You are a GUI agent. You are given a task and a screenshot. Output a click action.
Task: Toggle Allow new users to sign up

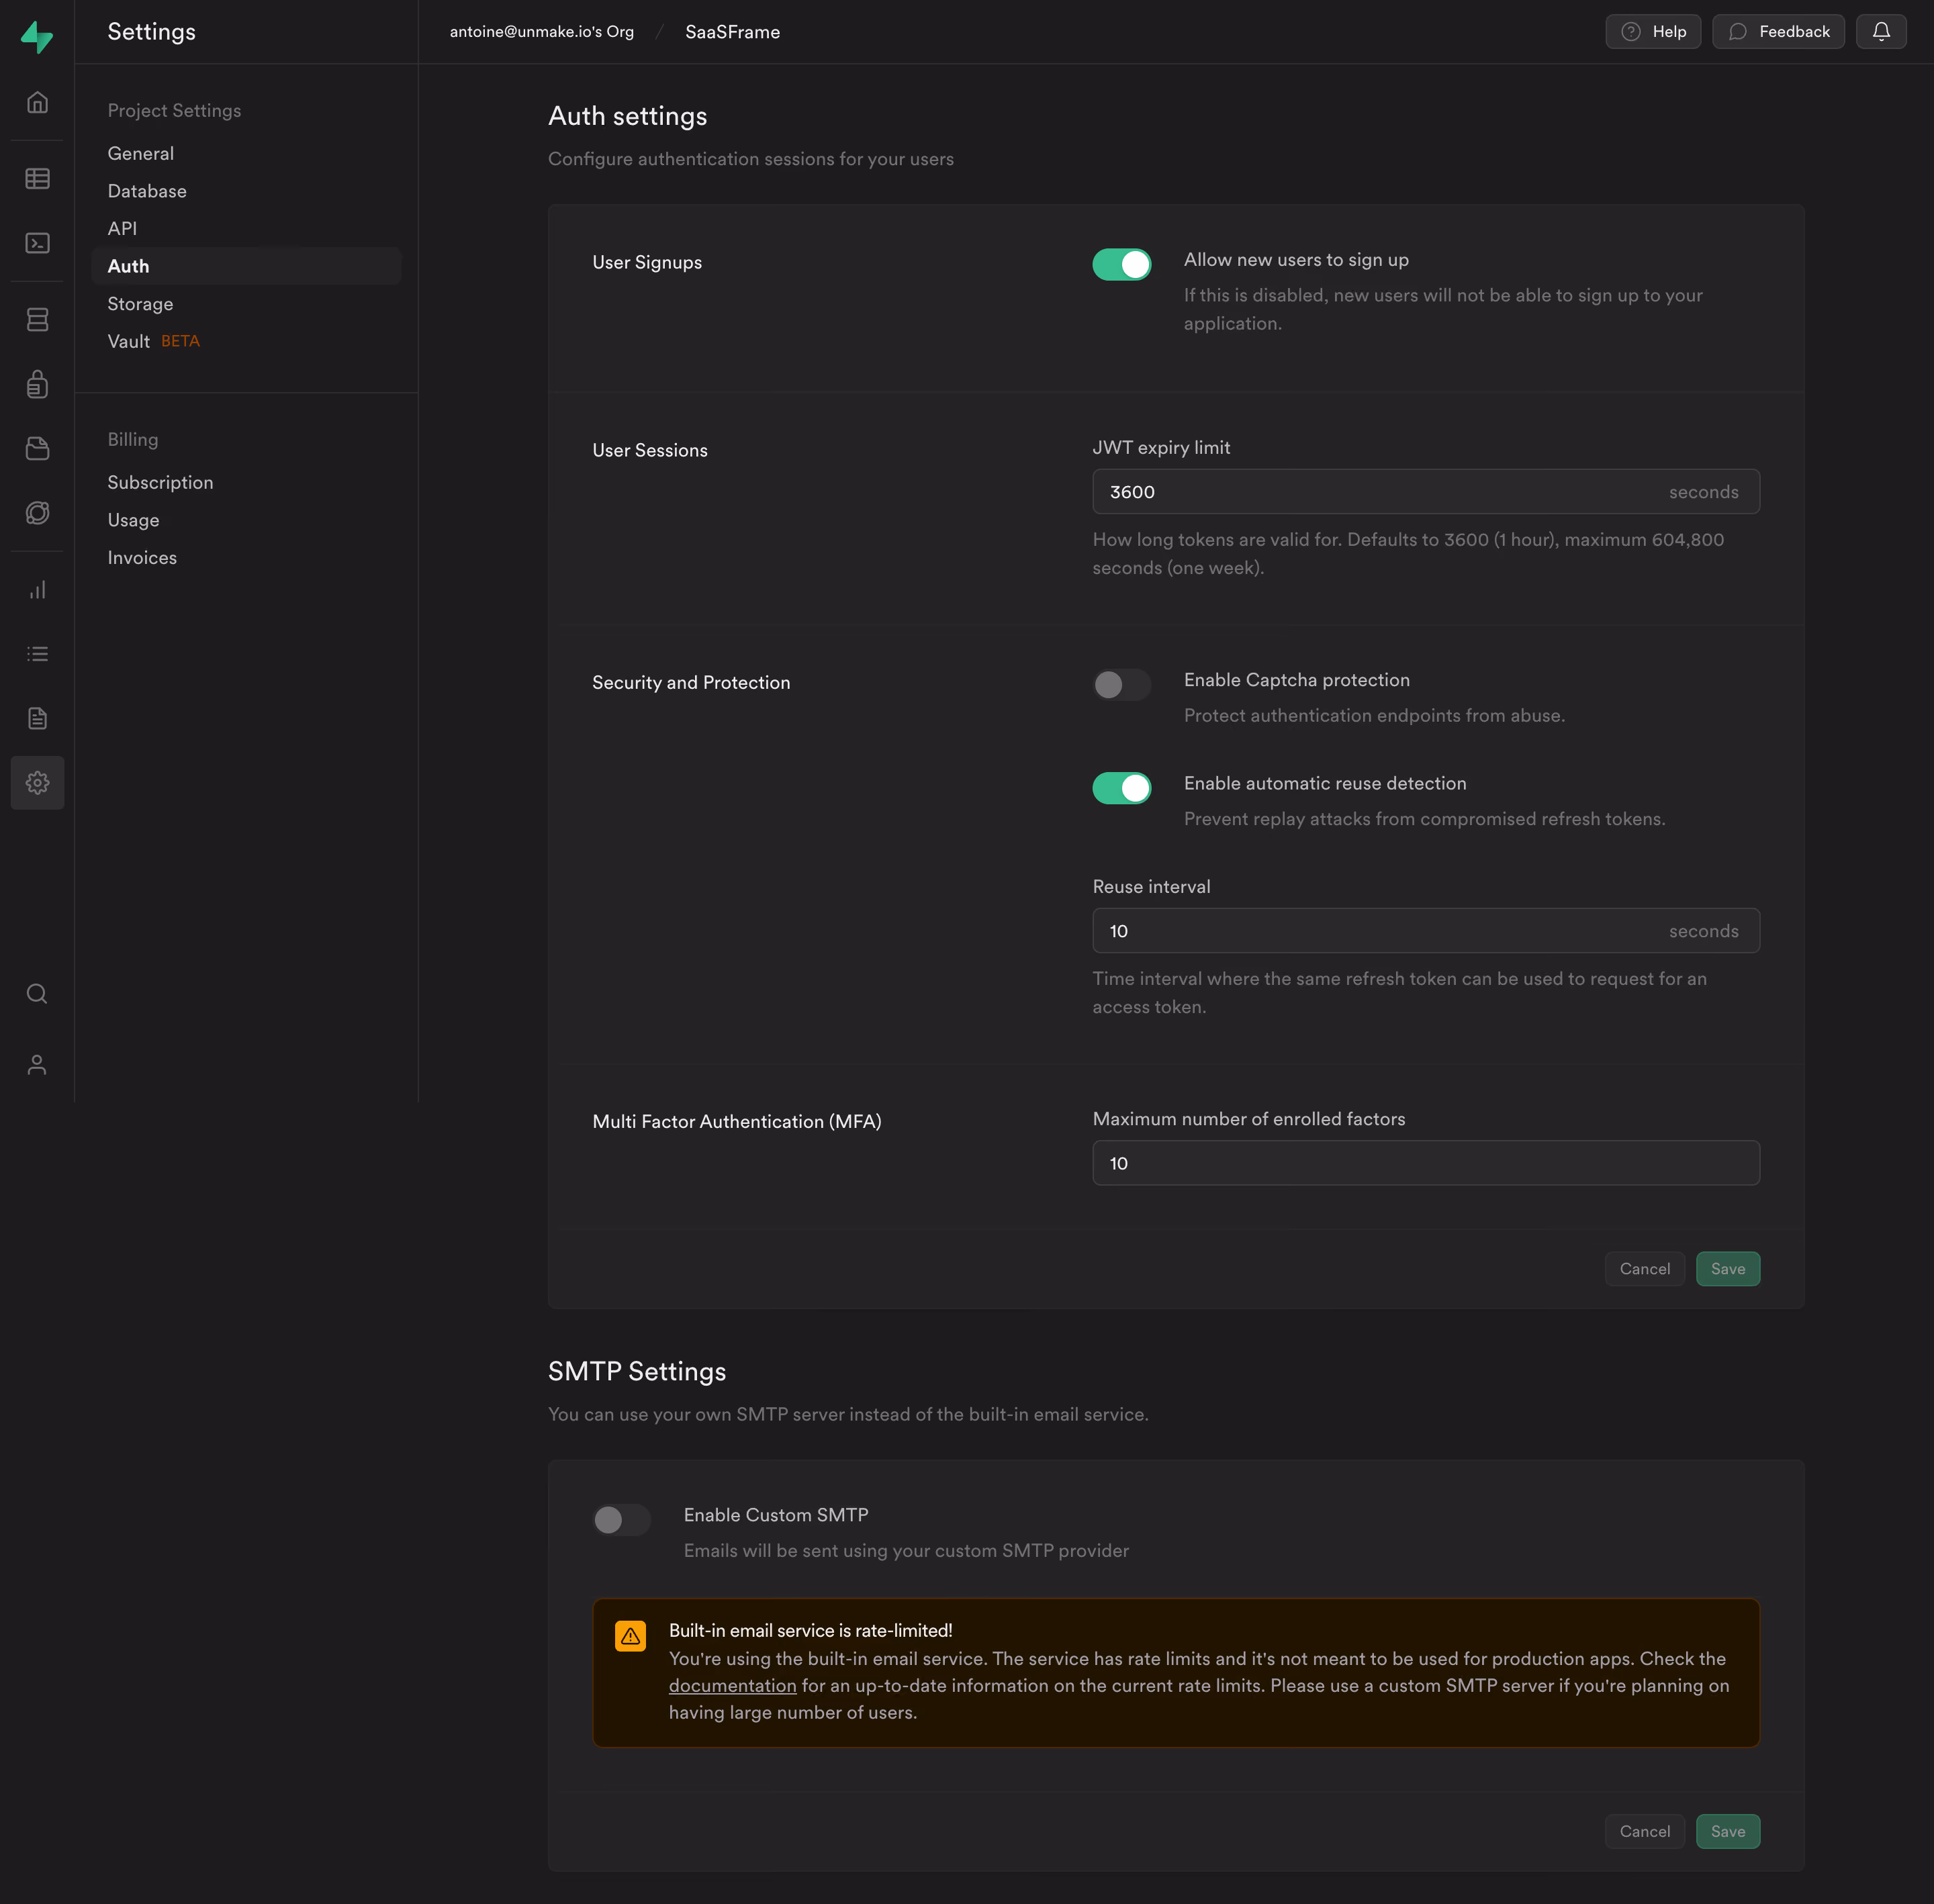tap(1121, 264)
